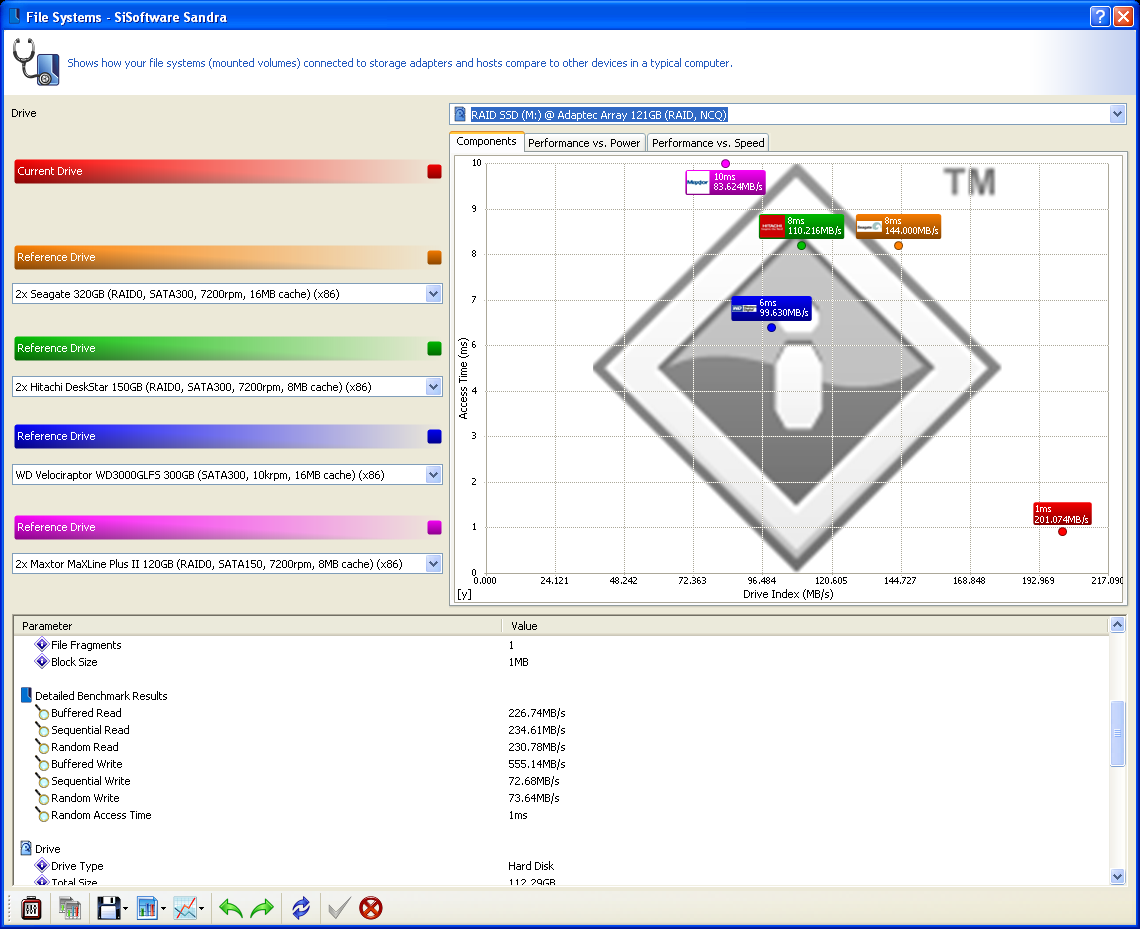Click the icon beside Sequential Read
This screenshot has height=929, width=1140.
42,729
